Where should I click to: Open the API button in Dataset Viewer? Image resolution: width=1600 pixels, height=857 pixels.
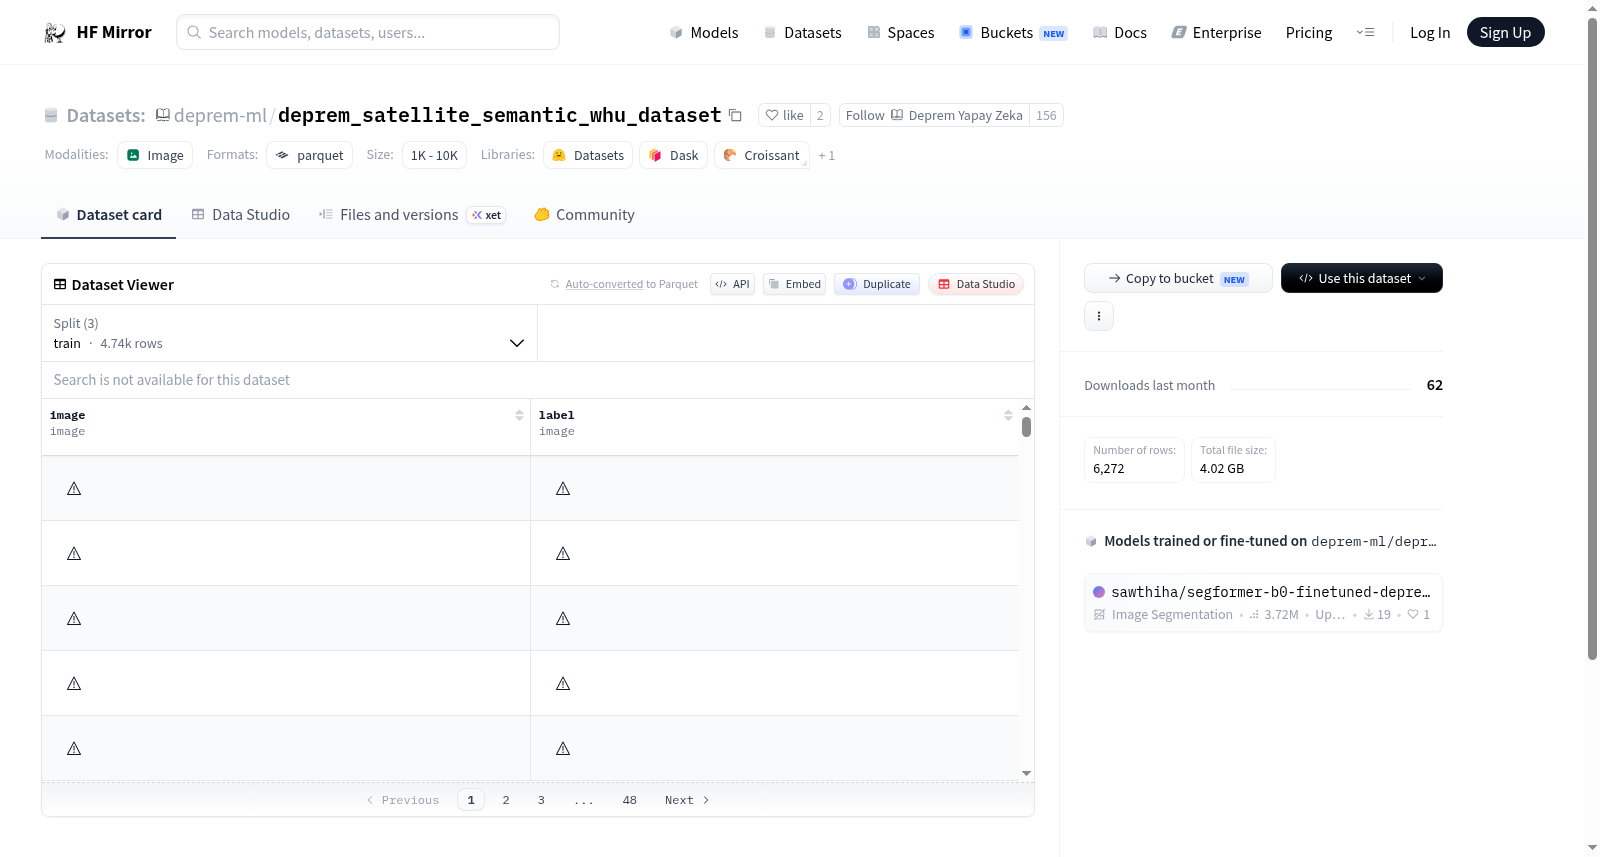pos(732,284)
